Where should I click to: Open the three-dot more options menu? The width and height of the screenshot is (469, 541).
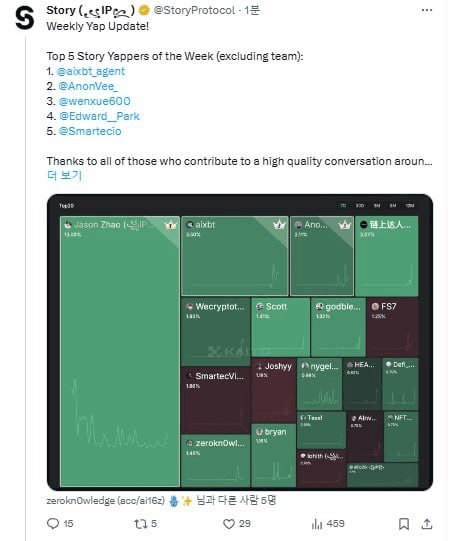point(427,10)
